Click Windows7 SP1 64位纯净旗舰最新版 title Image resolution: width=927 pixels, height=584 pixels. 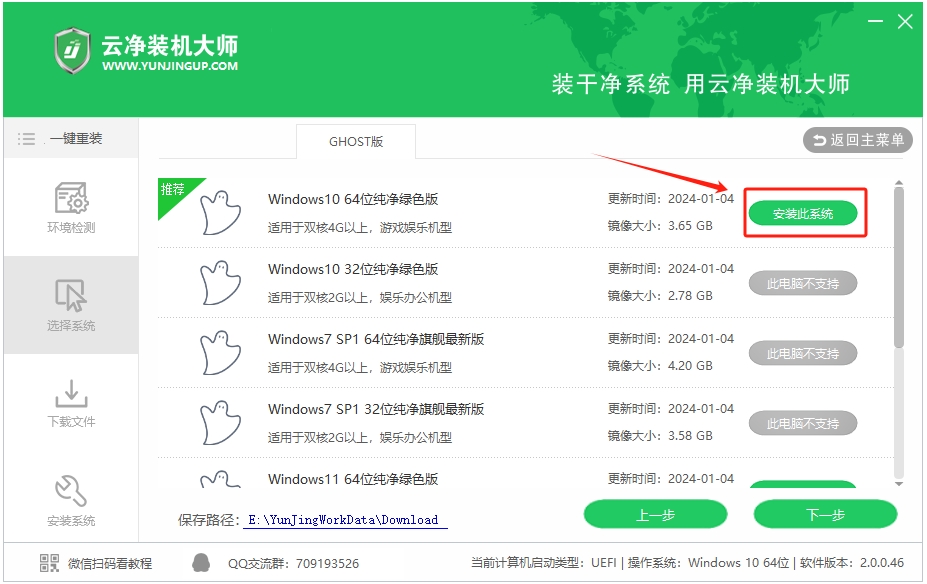coord(376,339)
